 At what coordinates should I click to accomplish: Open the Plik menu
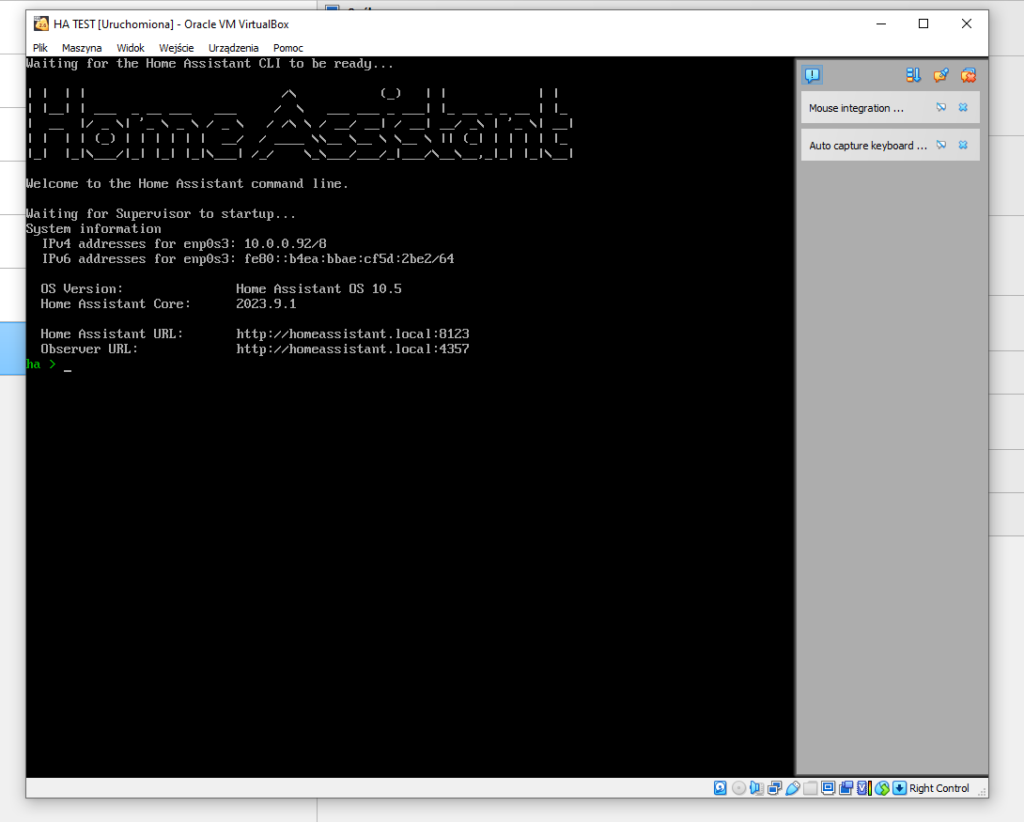coord(40,47)
